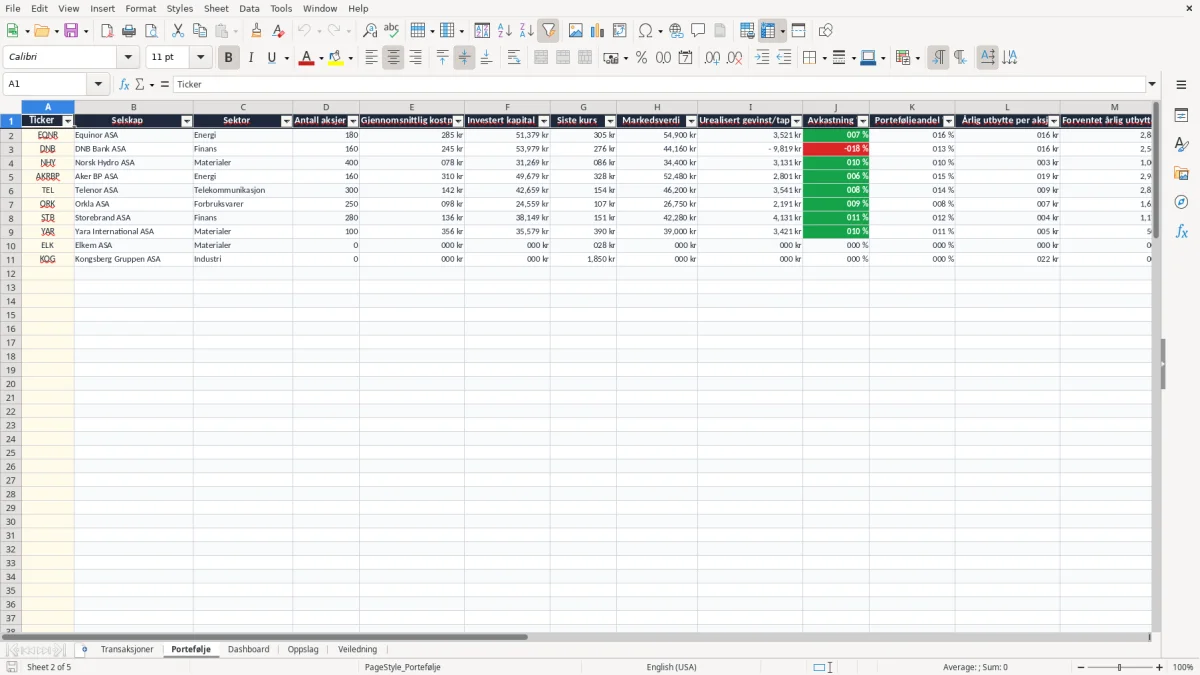Open the font size dropdown

(201, 58)
